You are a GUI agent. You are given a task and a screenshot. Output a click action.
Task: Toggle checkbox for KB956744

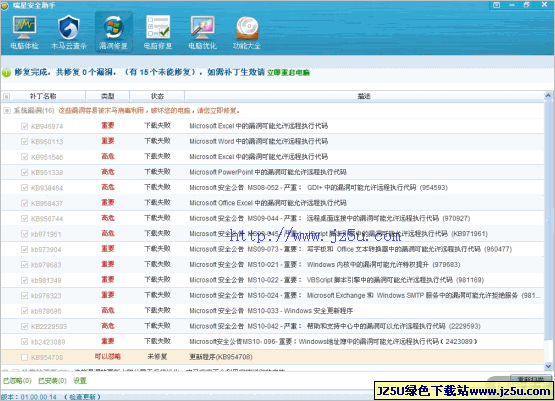click(x=24, y=218)
